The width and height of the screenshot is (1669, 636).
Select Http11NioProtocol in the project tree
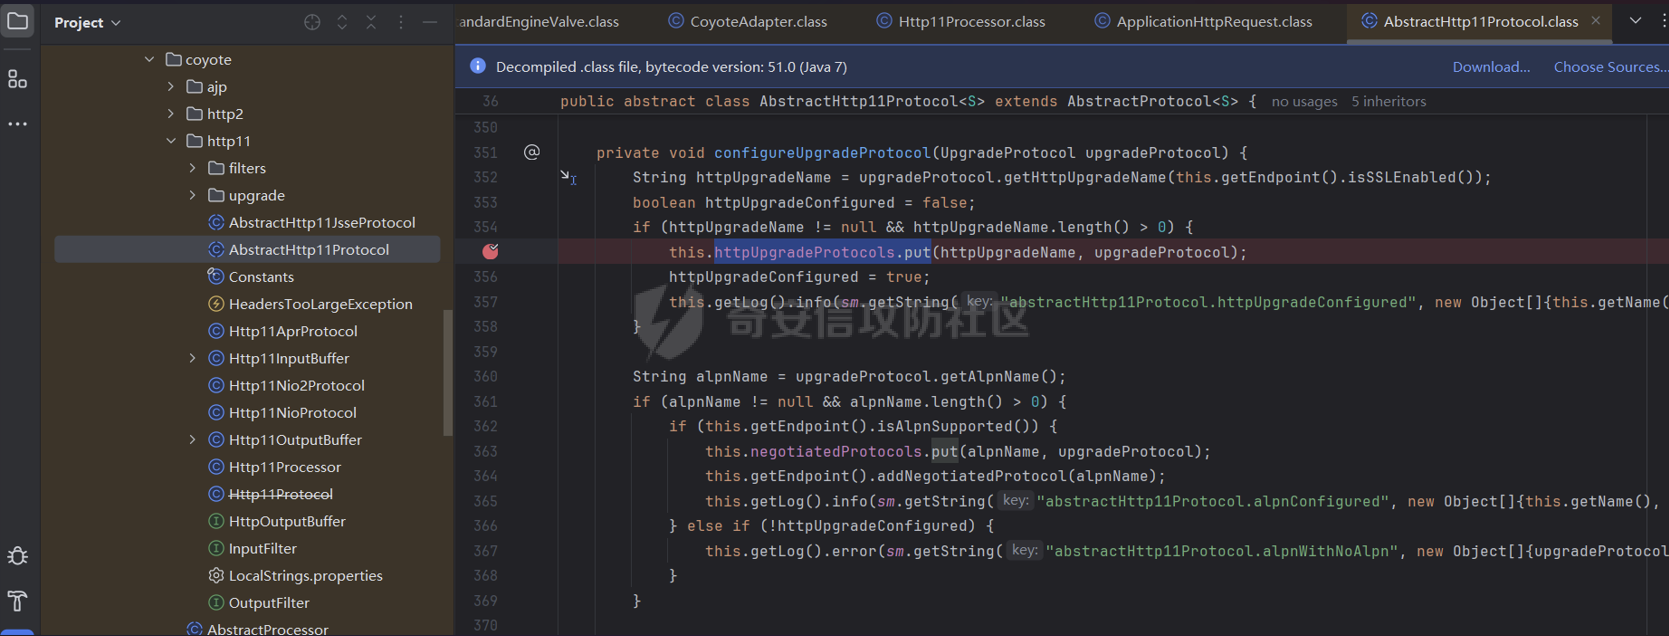(x=292, y=412)
